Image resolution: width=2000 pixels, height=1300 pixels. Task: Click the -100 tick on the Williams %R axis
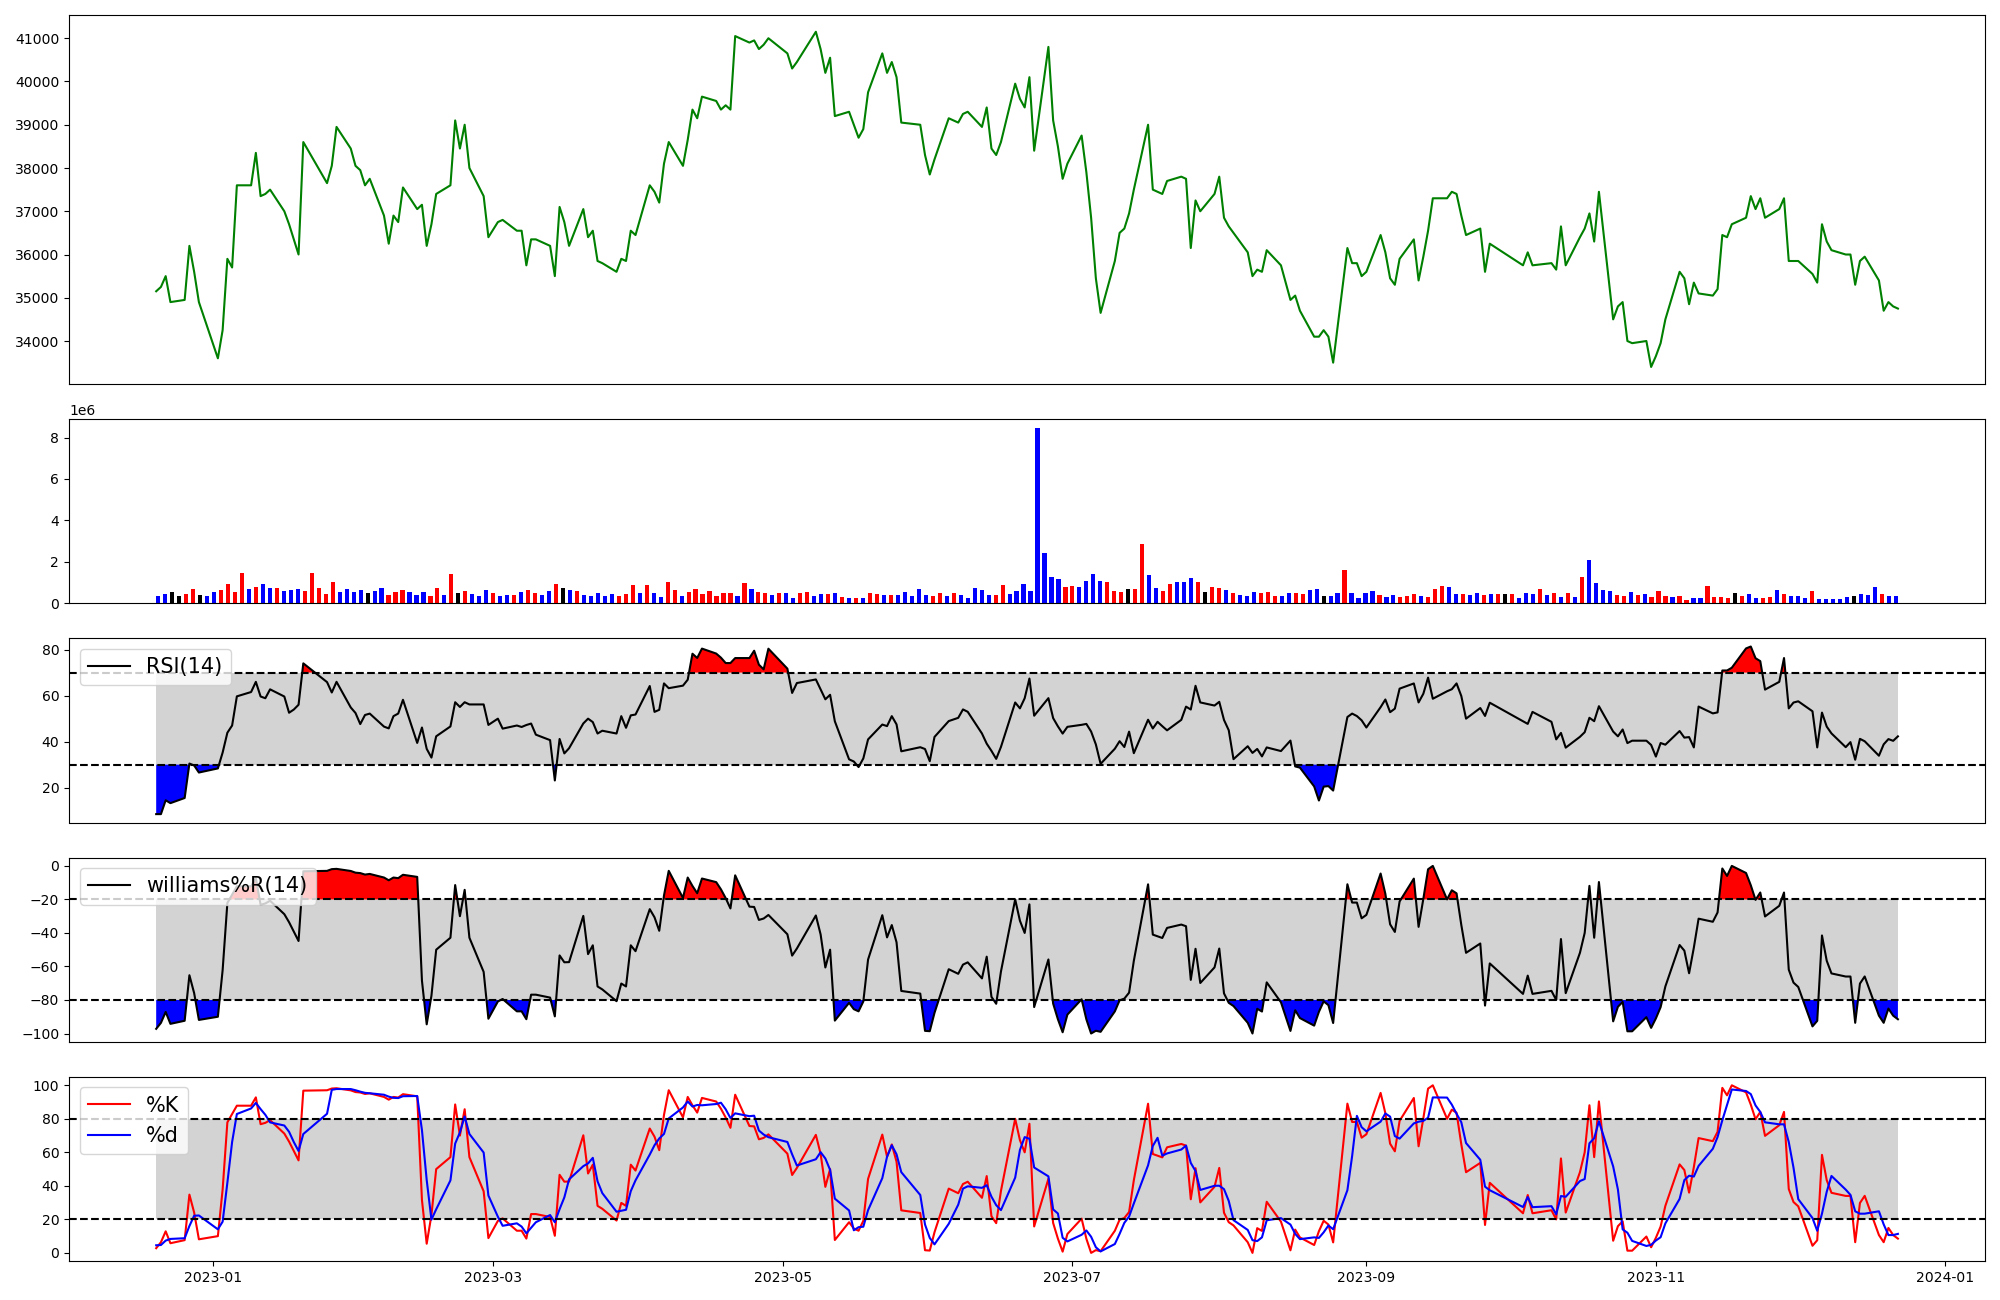[41, 1034]
